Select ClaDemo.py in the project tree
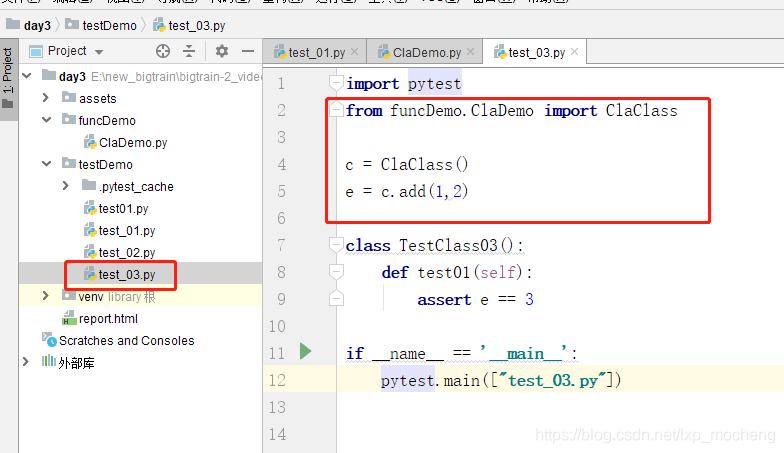This screenshot has height=453, width=784. tap(125, 142)
